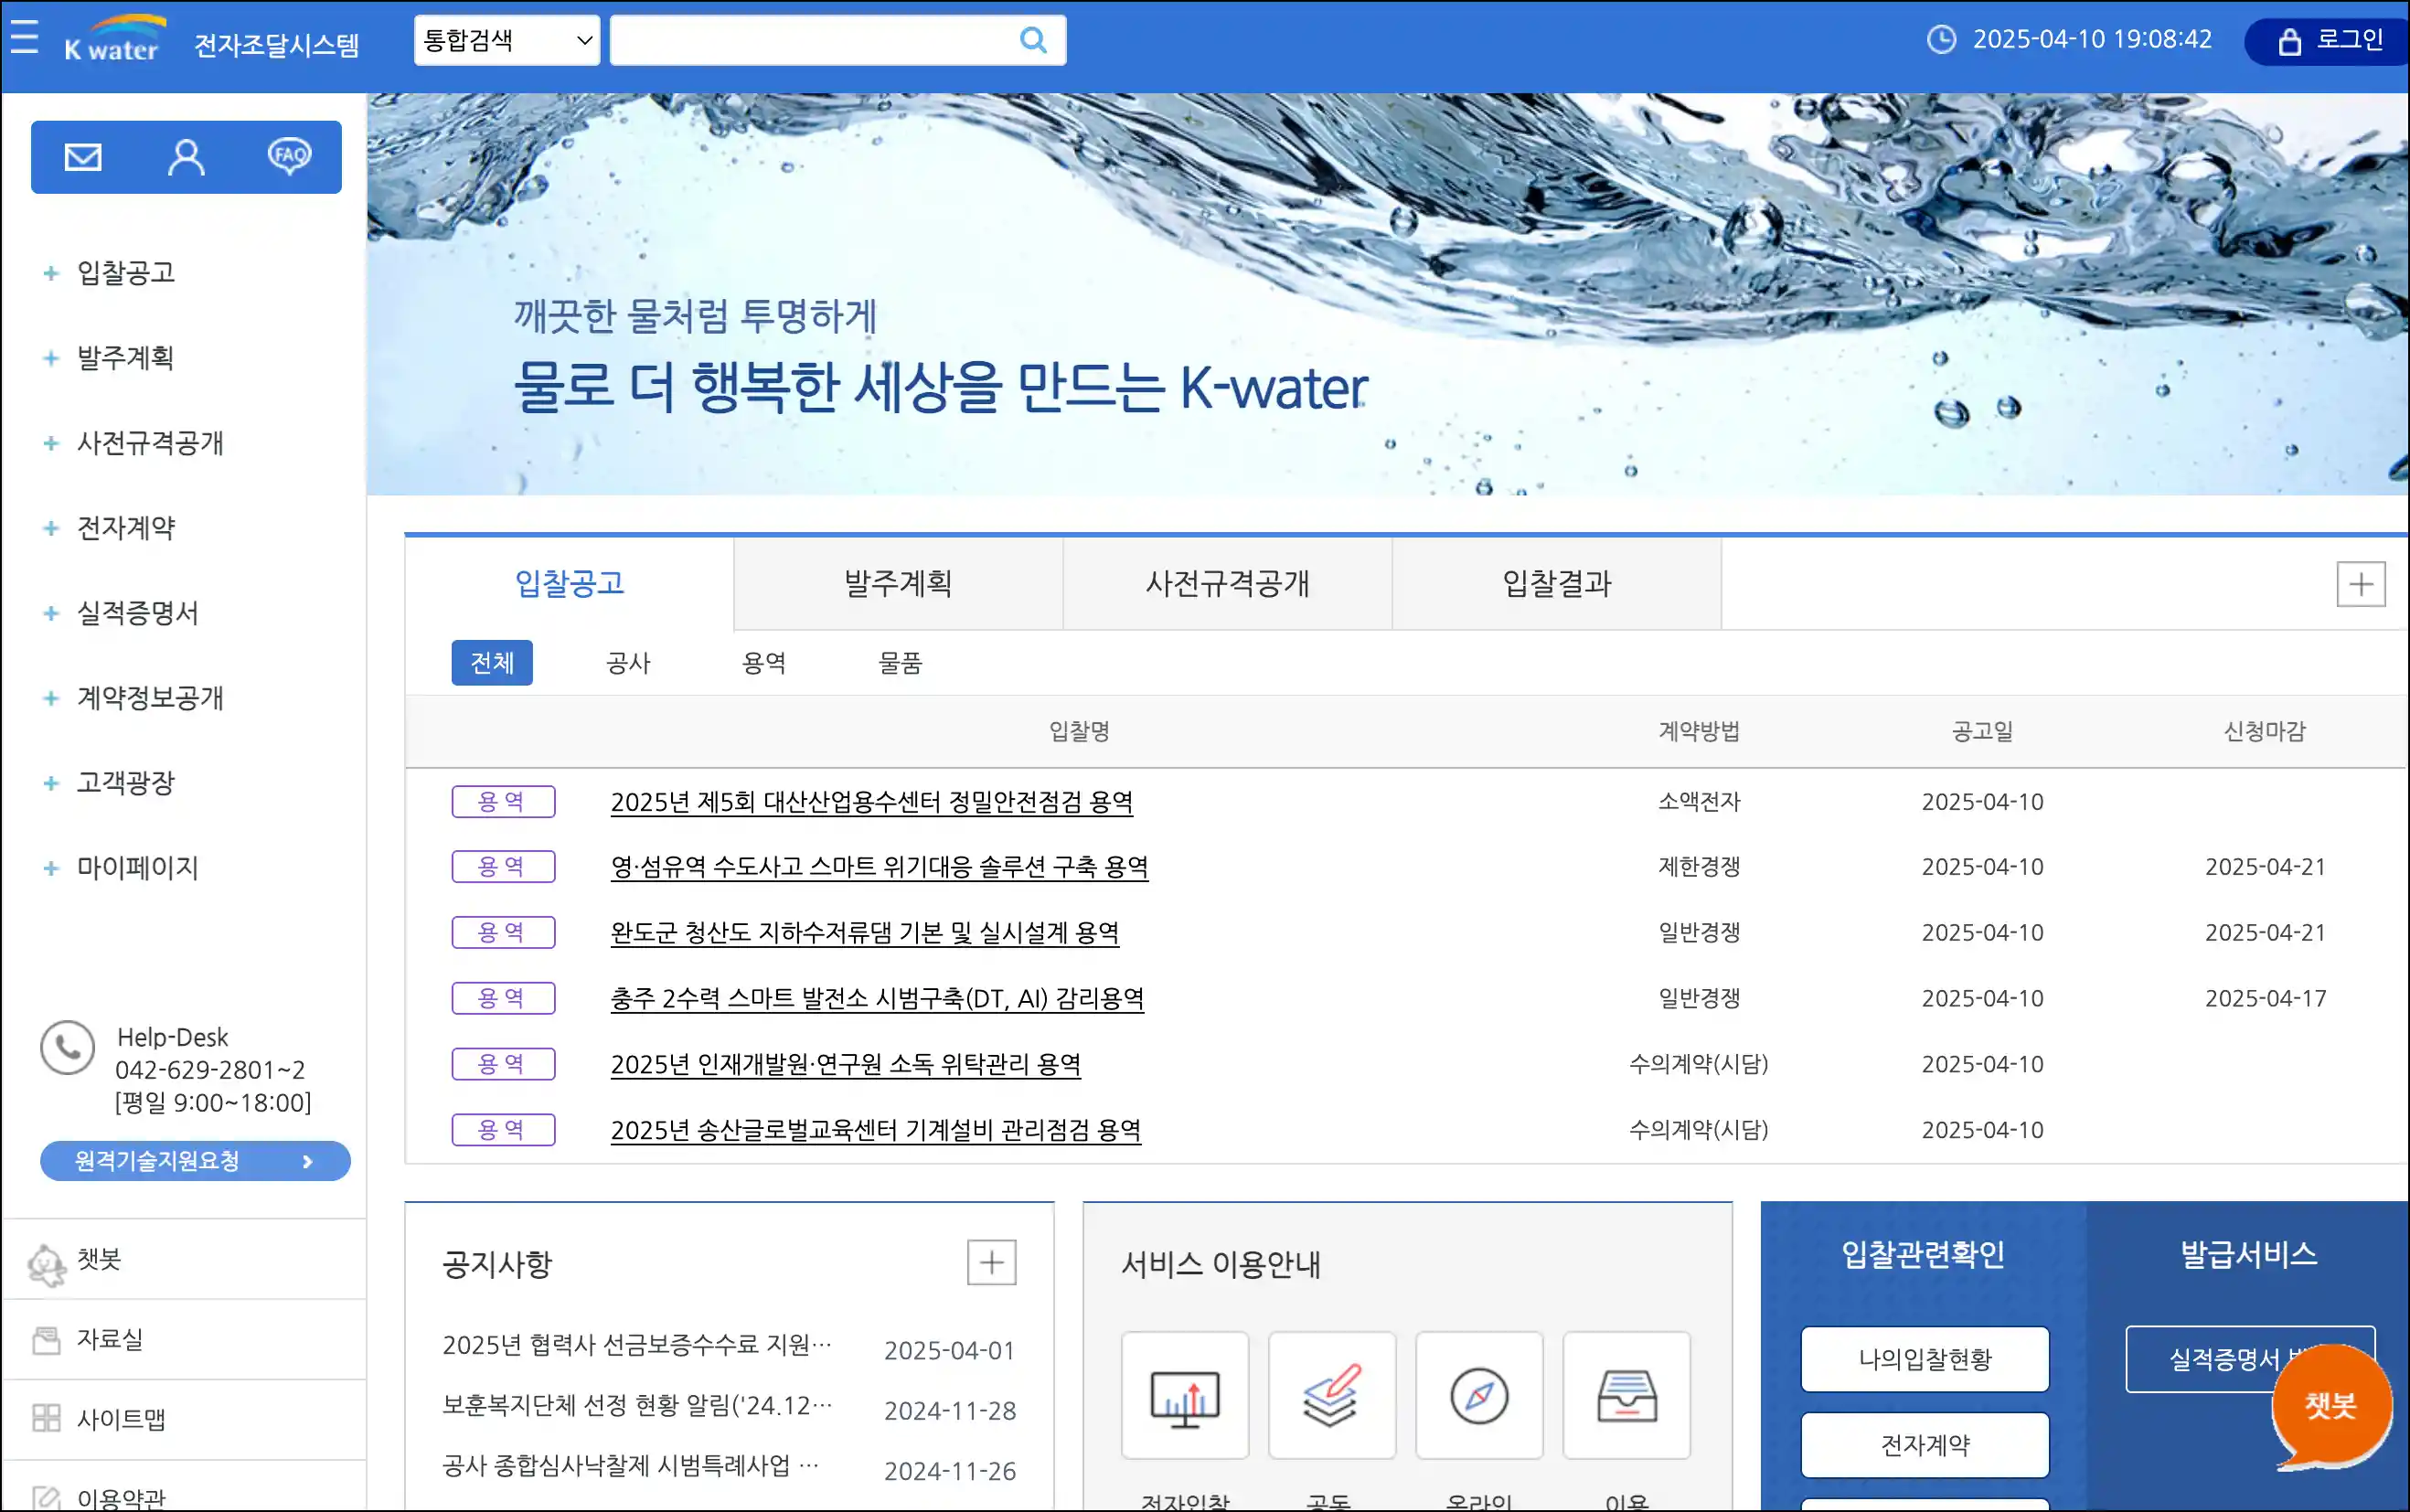Click 나의입찰현황 button

coord(1925,1358)
